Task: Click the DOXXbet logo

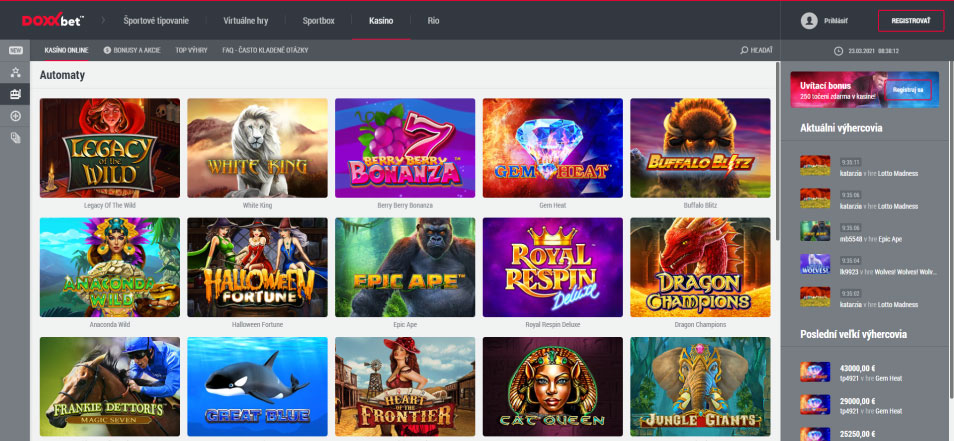Action: 52,21
